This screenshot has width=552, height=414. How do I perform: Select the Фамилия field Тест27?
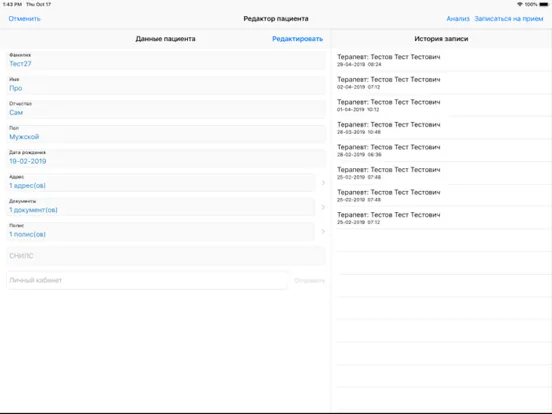coord(166,60)
